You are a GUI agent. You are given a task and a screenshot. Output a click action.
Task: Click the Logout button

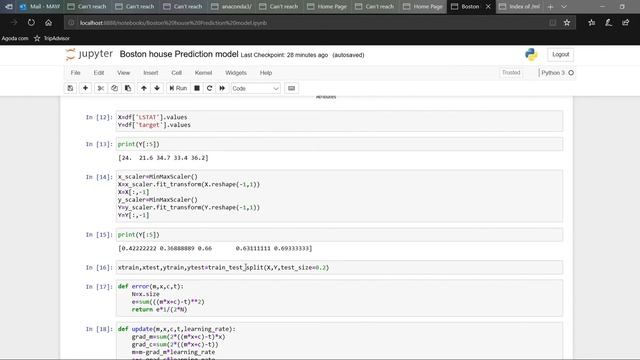tap(560, 54)
